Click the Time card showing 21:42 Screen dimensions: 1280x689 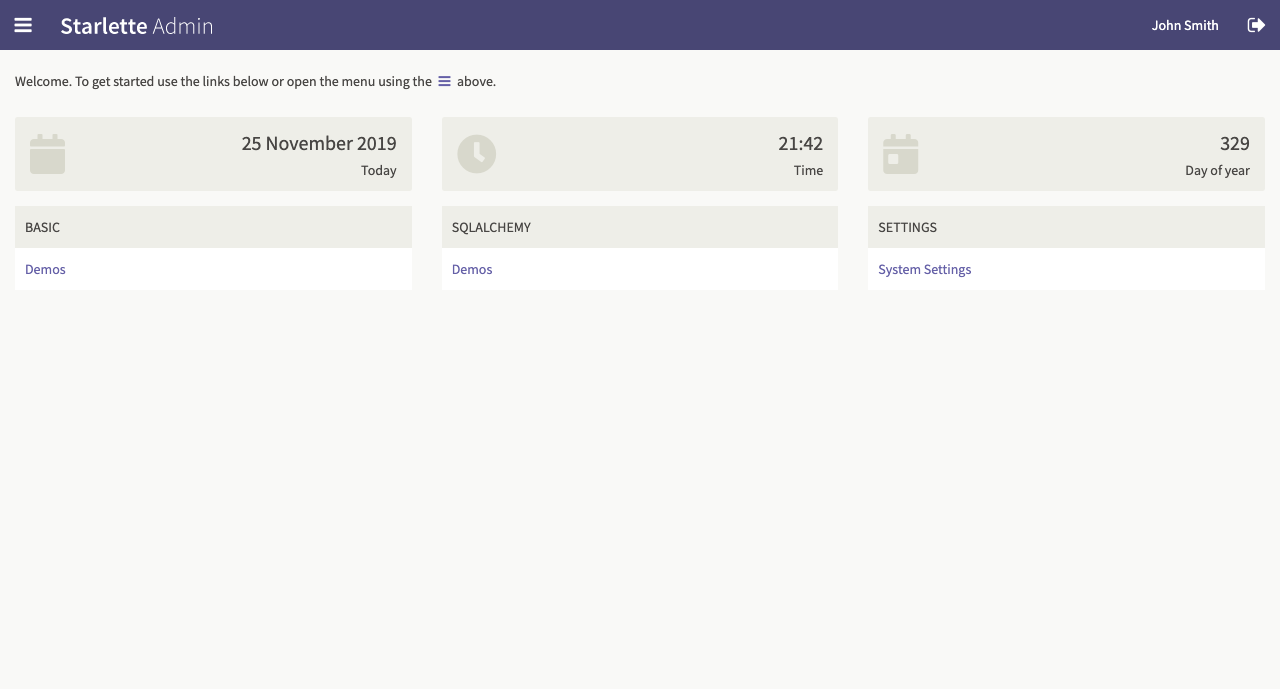[640, 154]
